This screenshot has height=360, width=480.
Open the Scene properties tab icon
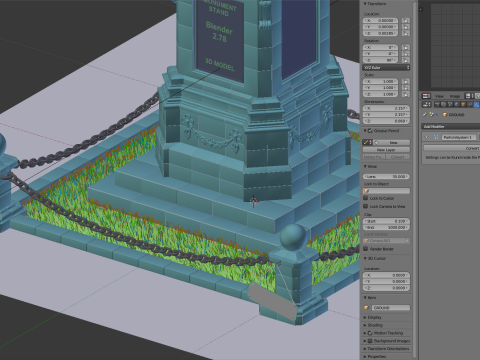(x=450, y=104)
